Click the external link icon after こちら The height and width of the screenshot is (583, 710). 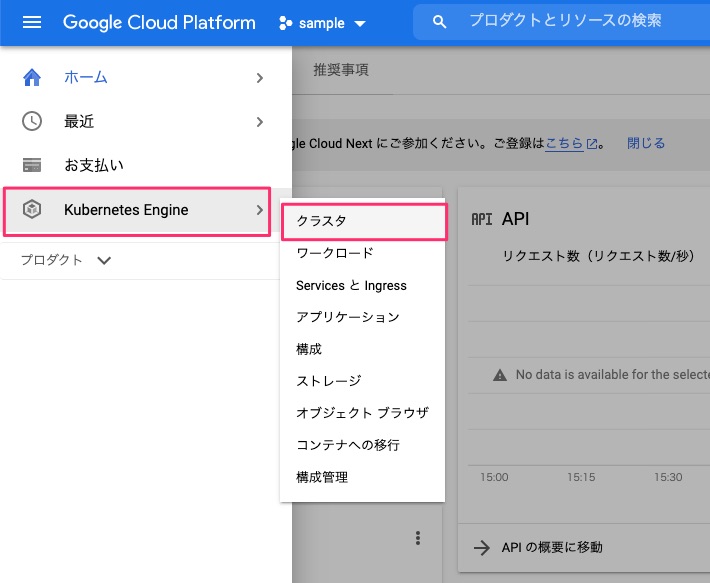pos(592,144)
